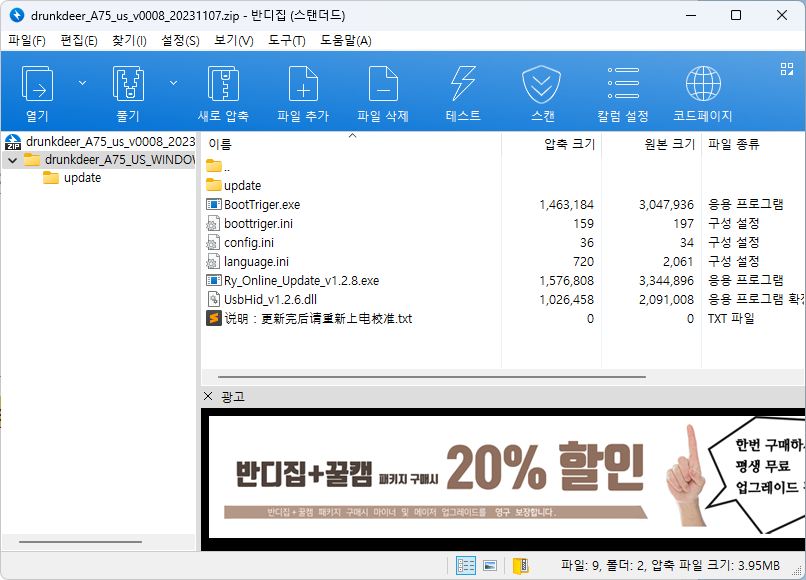Click language.ini file name

(256, 262)
